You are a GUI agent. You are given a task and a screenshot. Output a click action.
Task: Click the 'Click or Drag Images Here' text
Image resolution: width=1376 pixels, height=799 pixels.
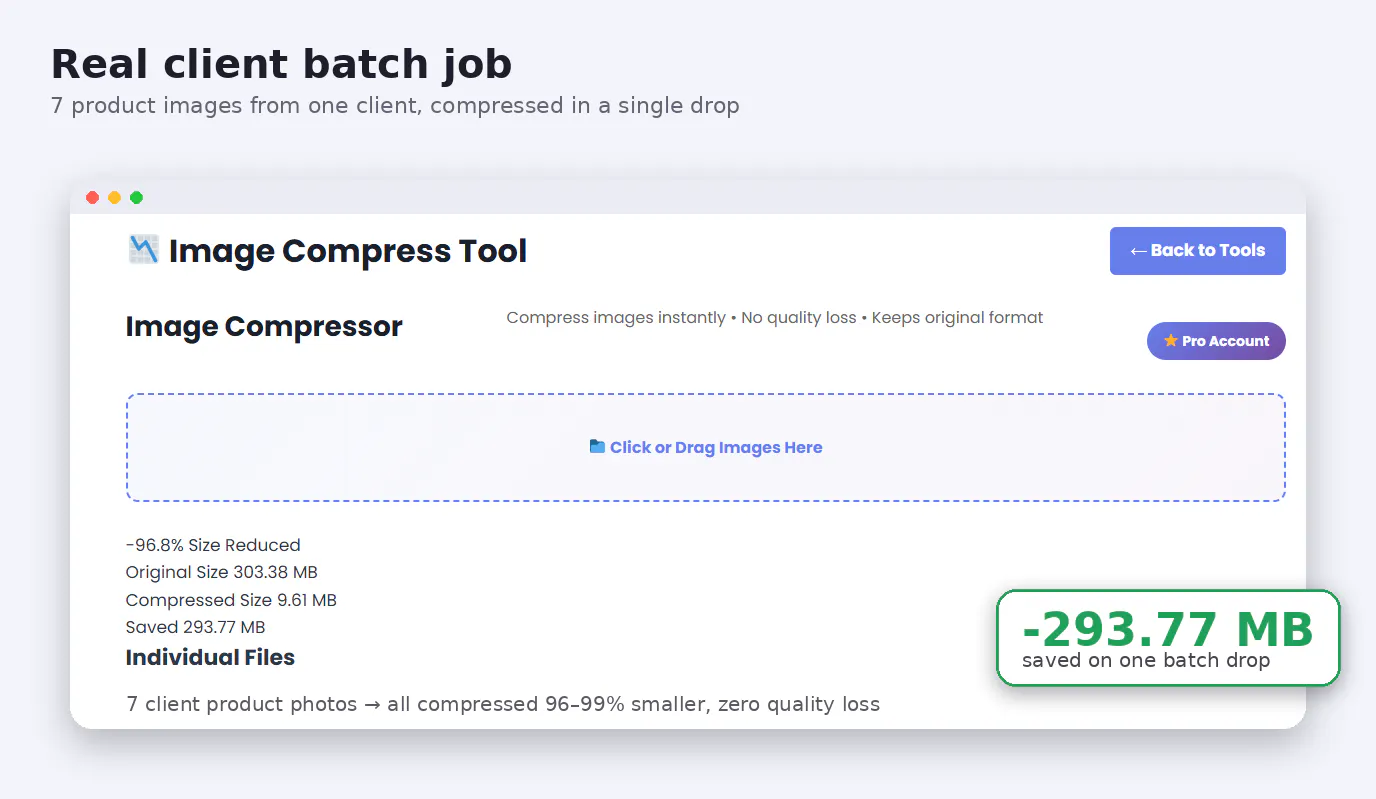pyautogui.click(x=716, y=448)
